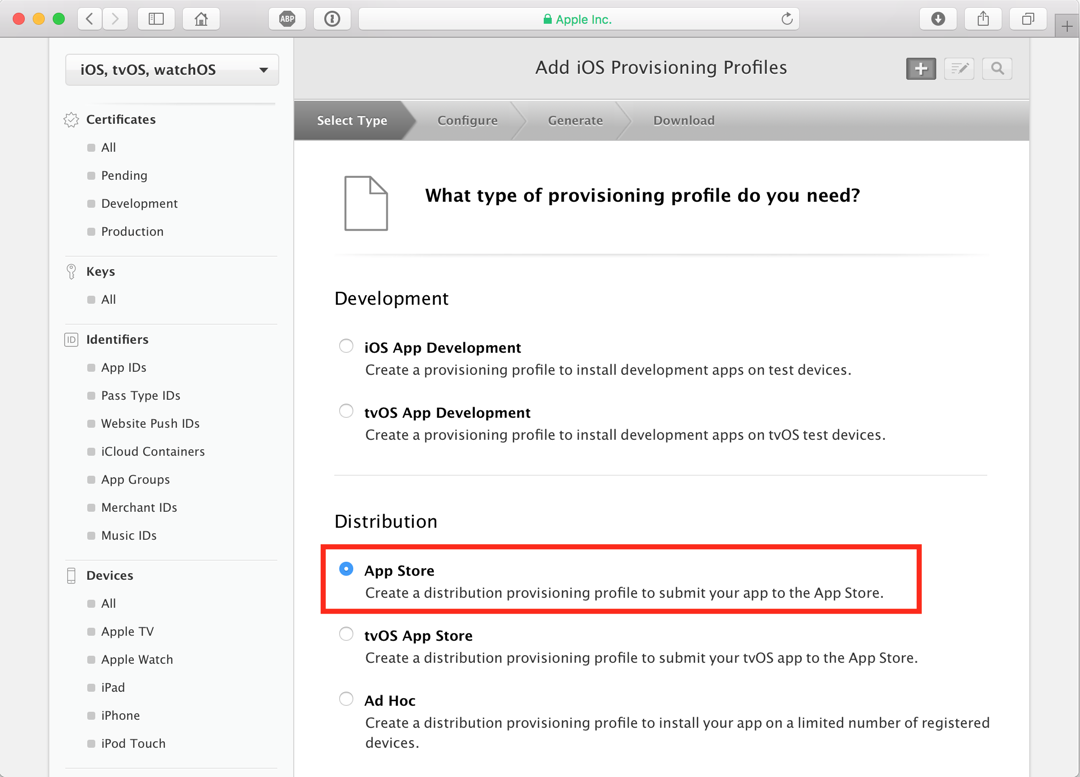
Task: Open Production certificates
Action: click(132, 231)
